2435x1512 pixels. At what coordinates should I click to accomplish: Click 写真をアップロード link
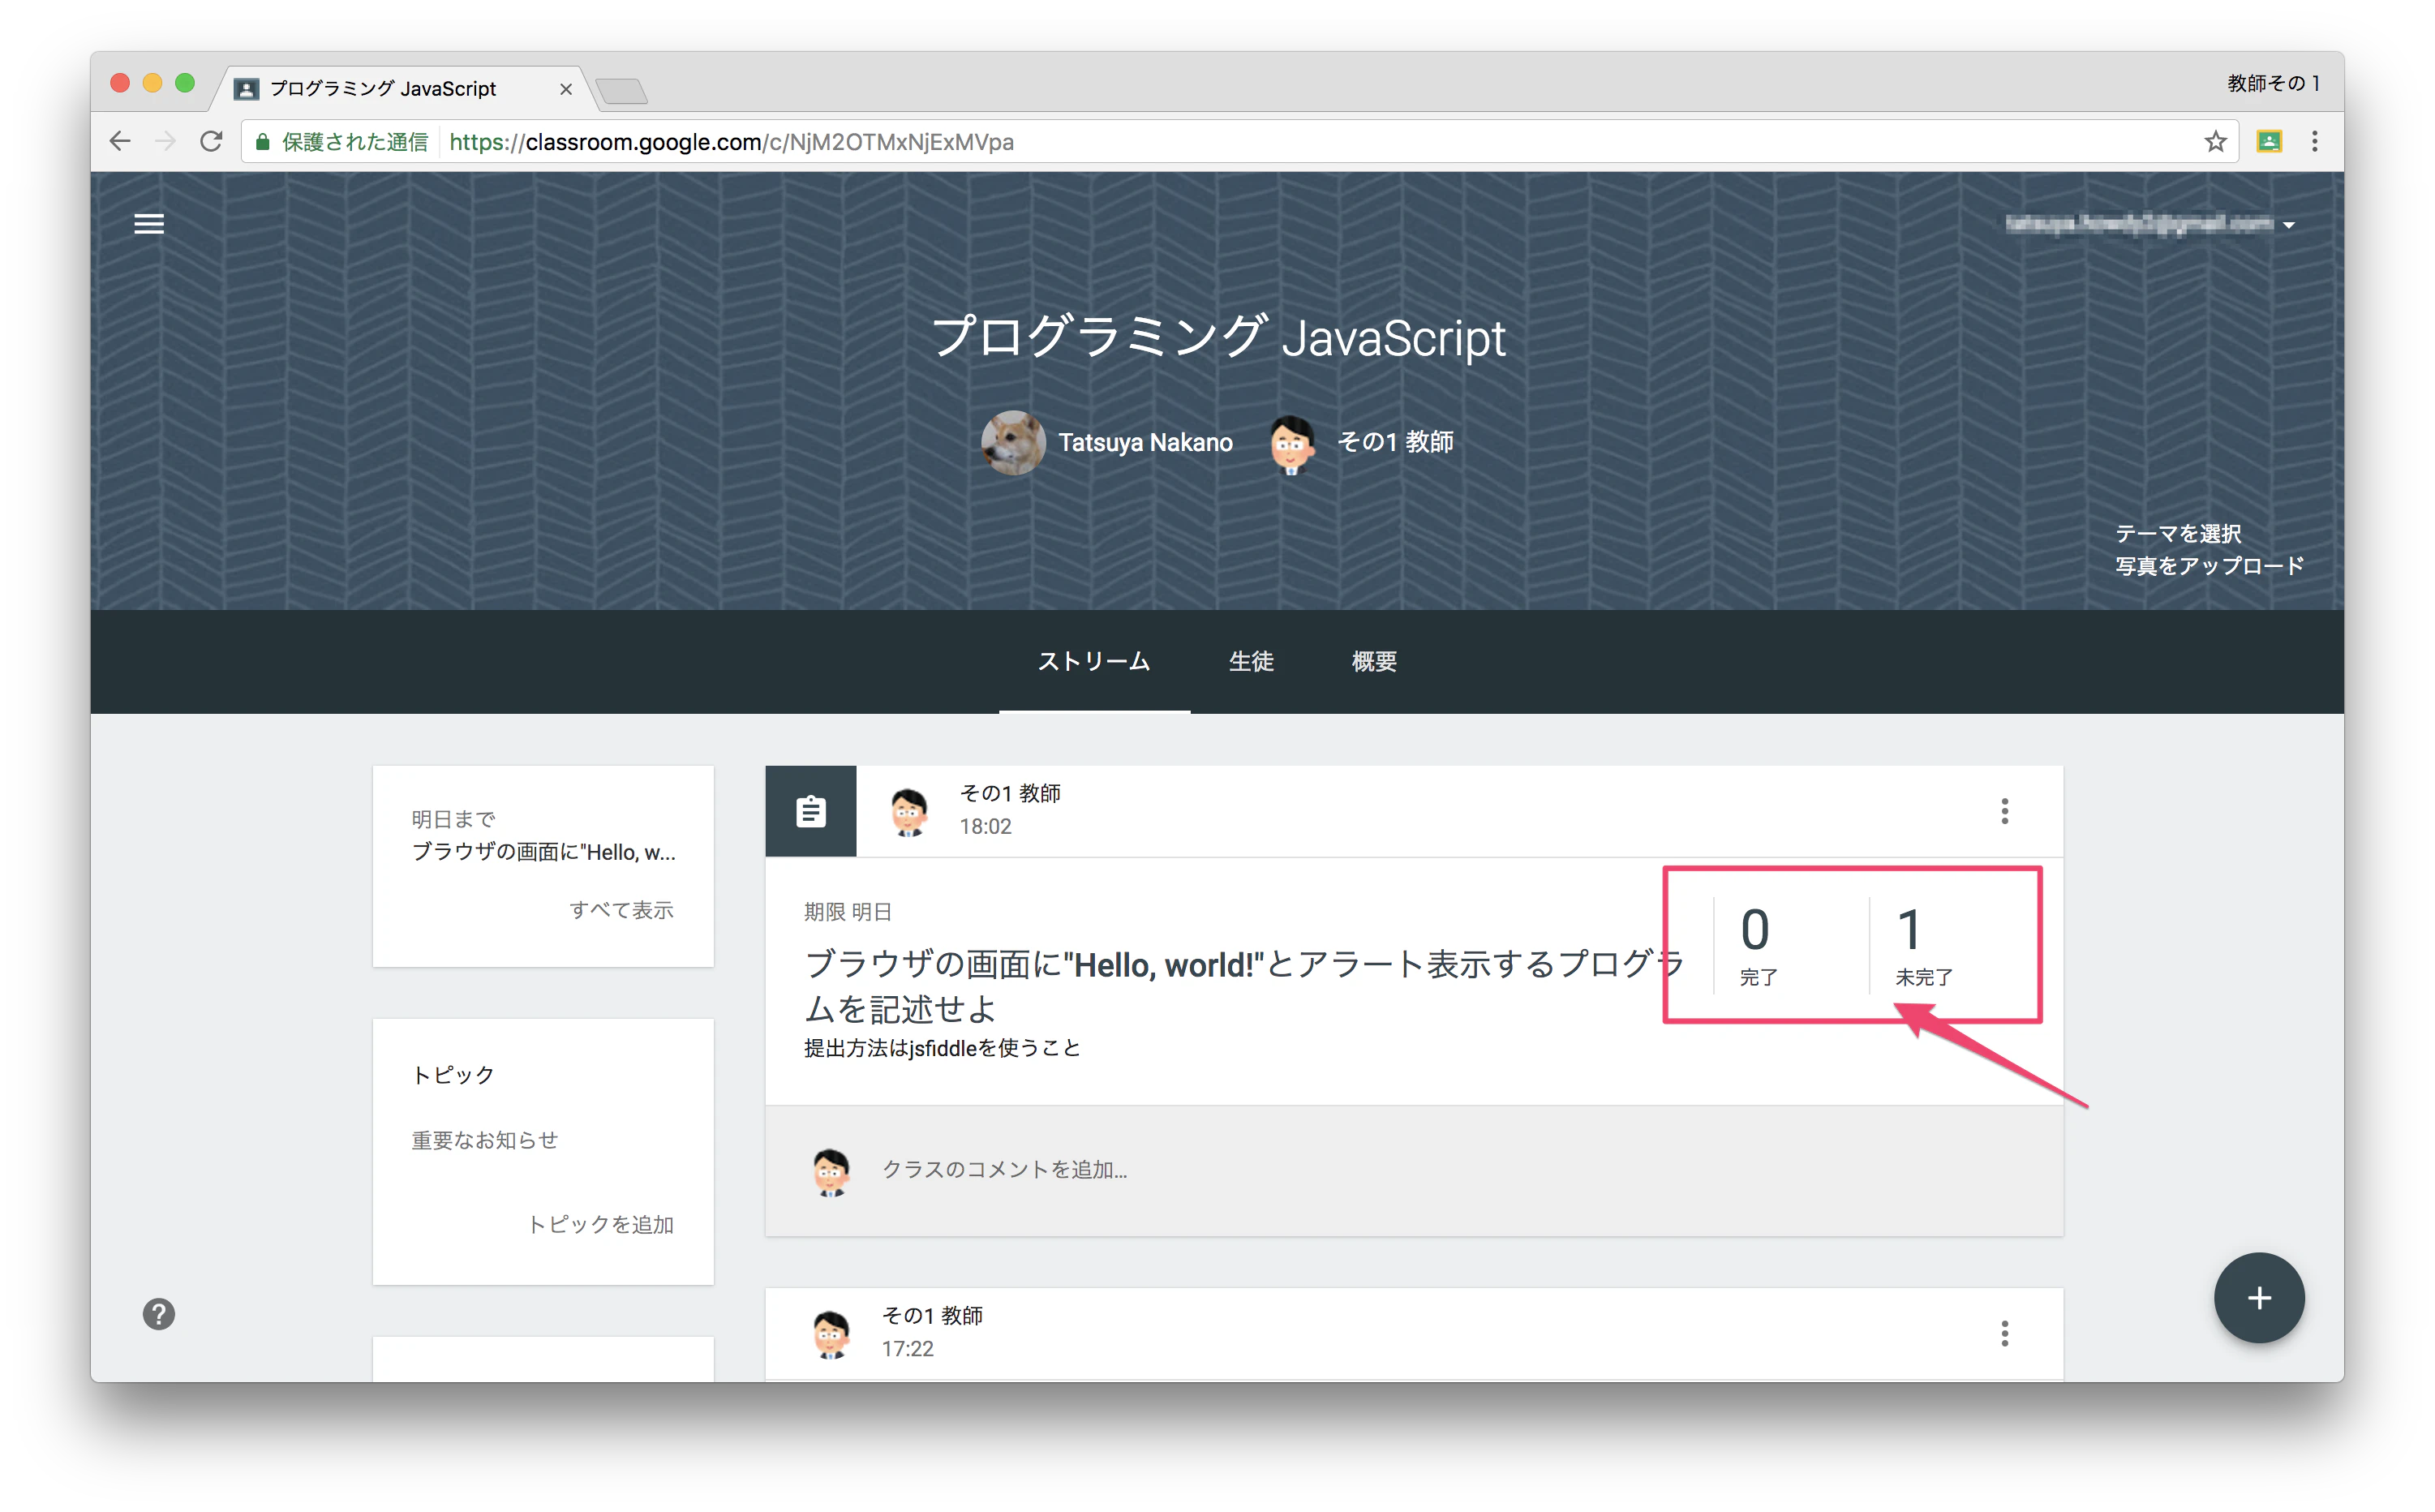(2208, 566)
